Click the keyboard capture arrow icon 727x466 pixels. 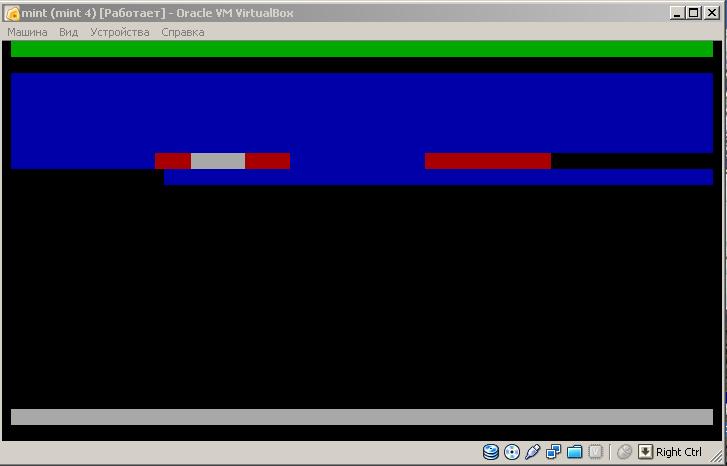(x=645, y=451)
